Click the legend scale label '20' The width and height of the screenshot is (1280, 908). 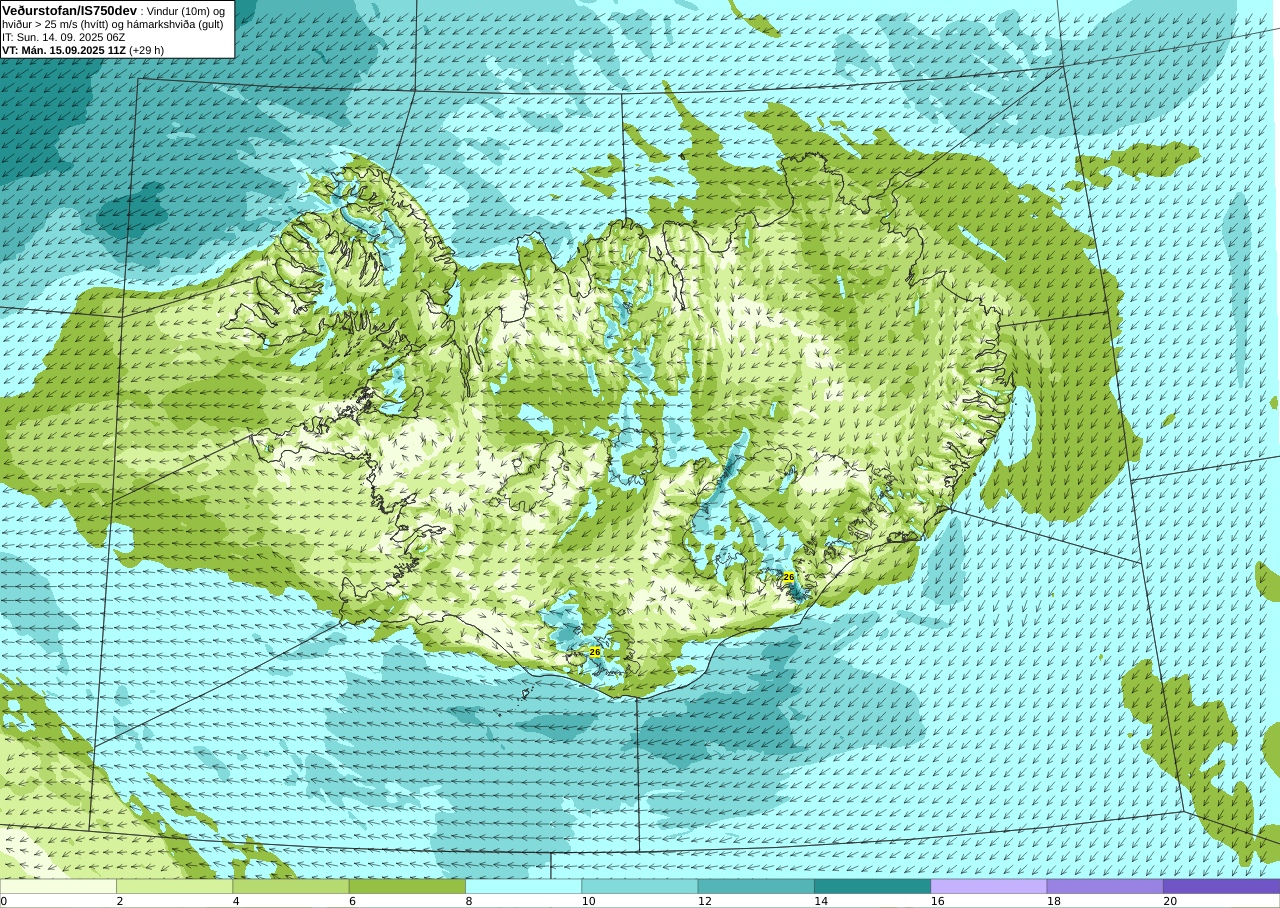click(x=1170, y=901)
